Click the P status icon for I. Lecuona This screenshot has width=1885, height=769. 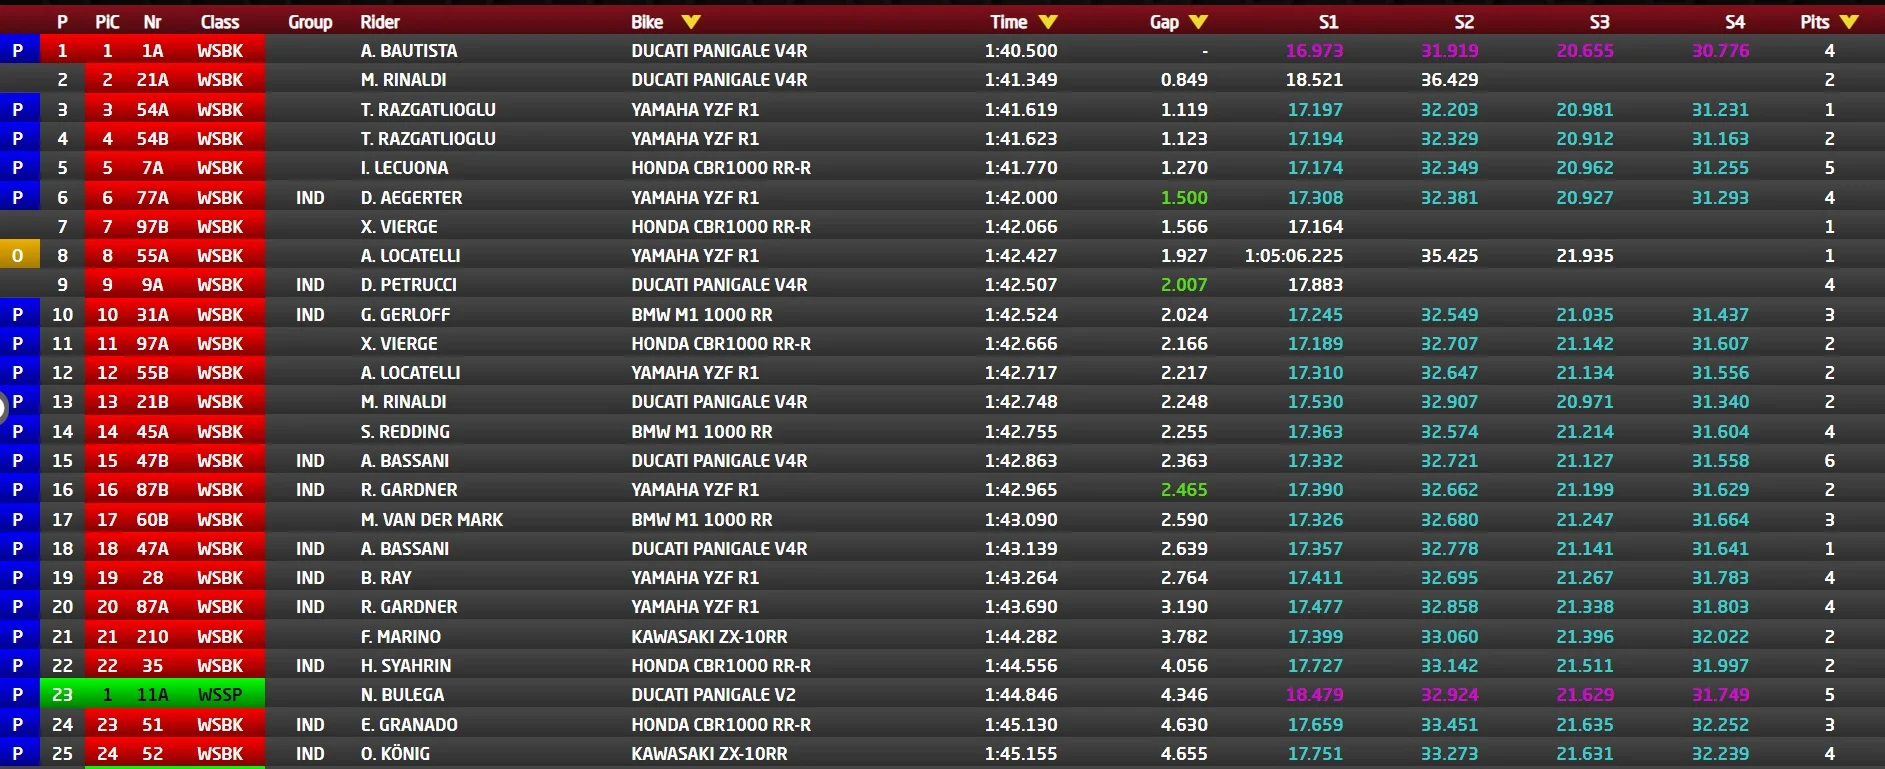click(18, 168)
